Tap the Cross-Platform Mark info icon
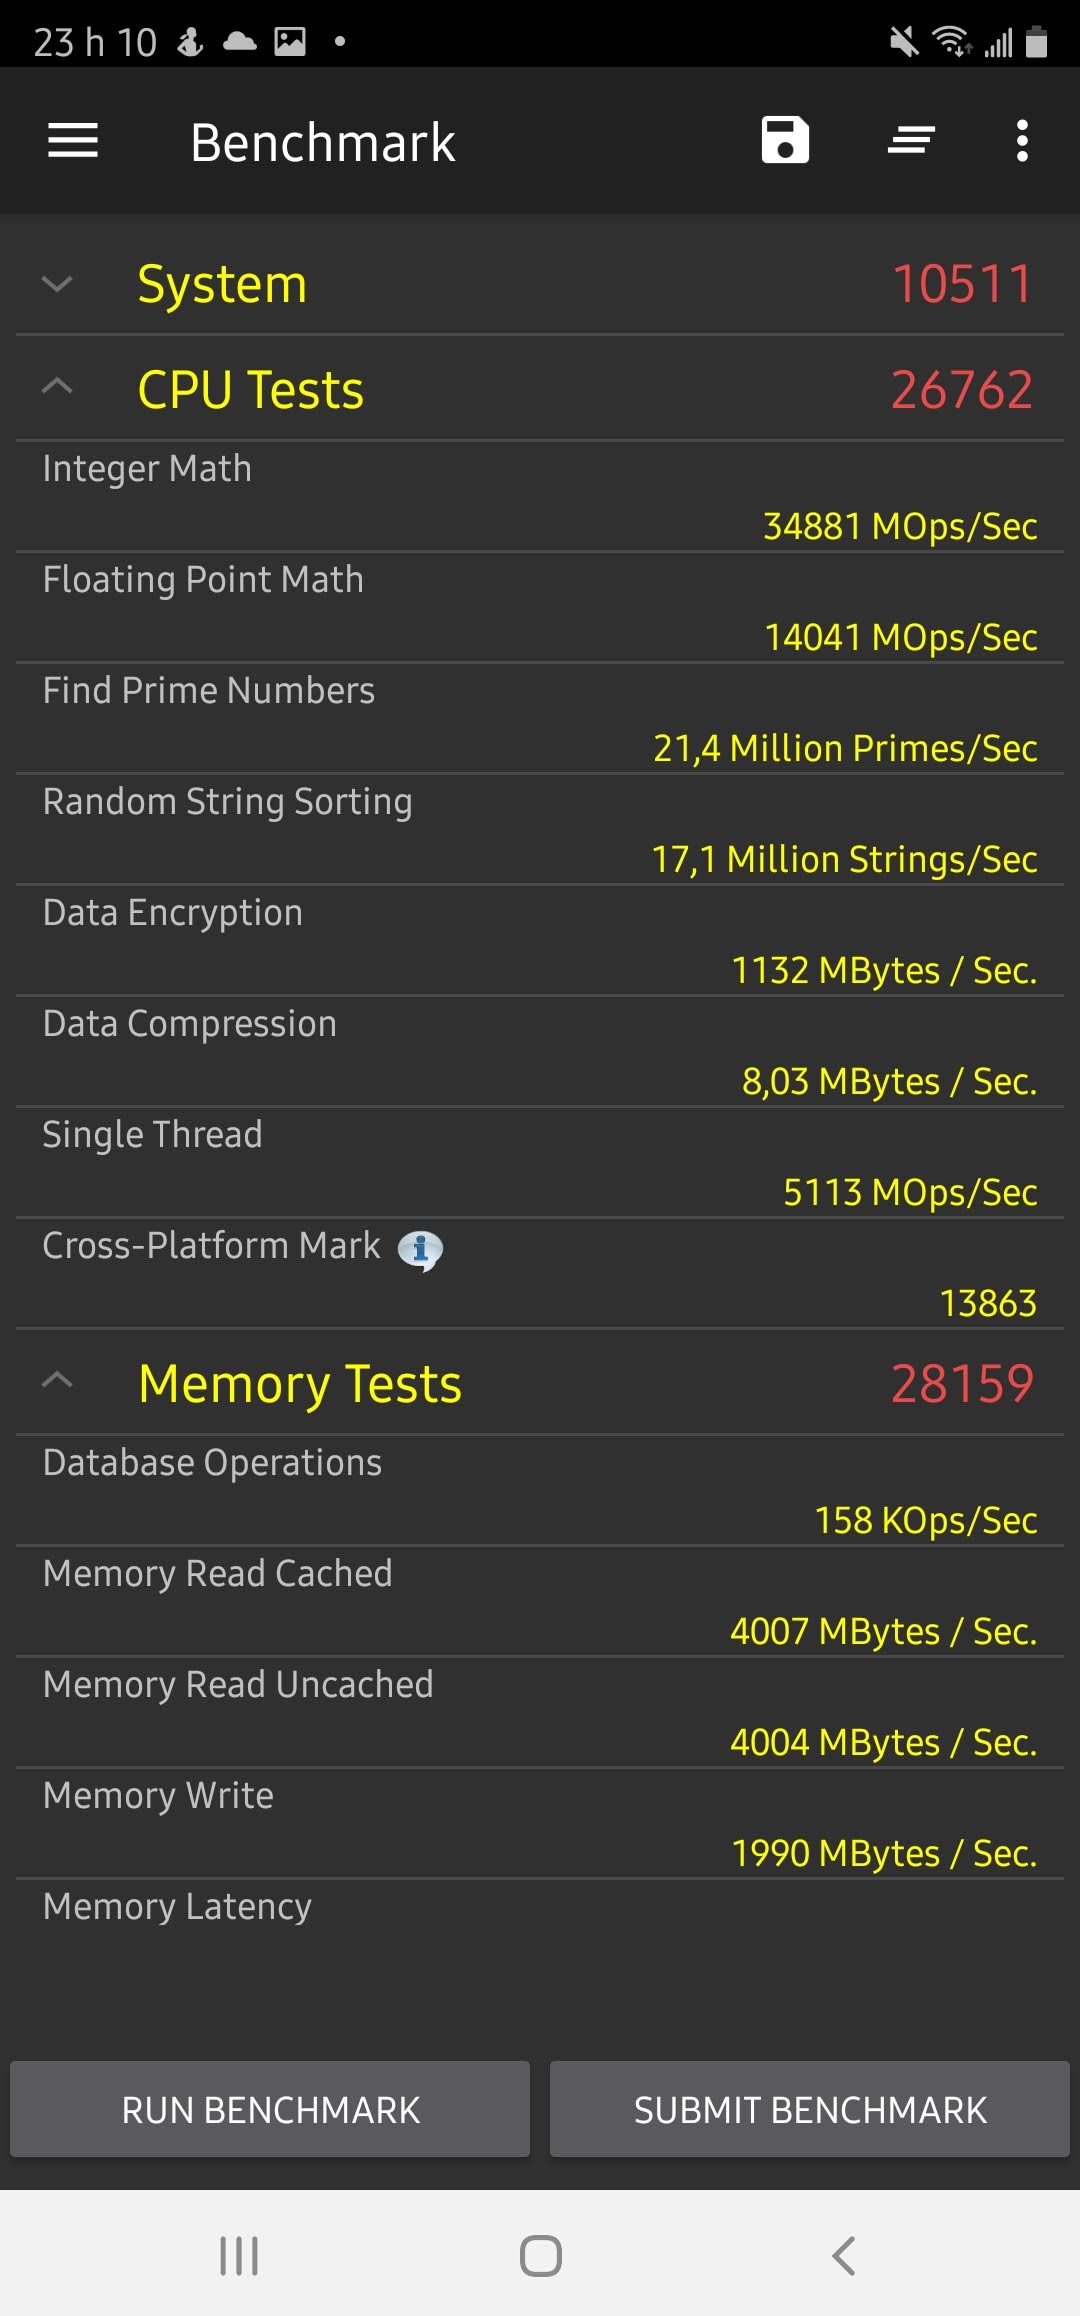 [420, 1249]
